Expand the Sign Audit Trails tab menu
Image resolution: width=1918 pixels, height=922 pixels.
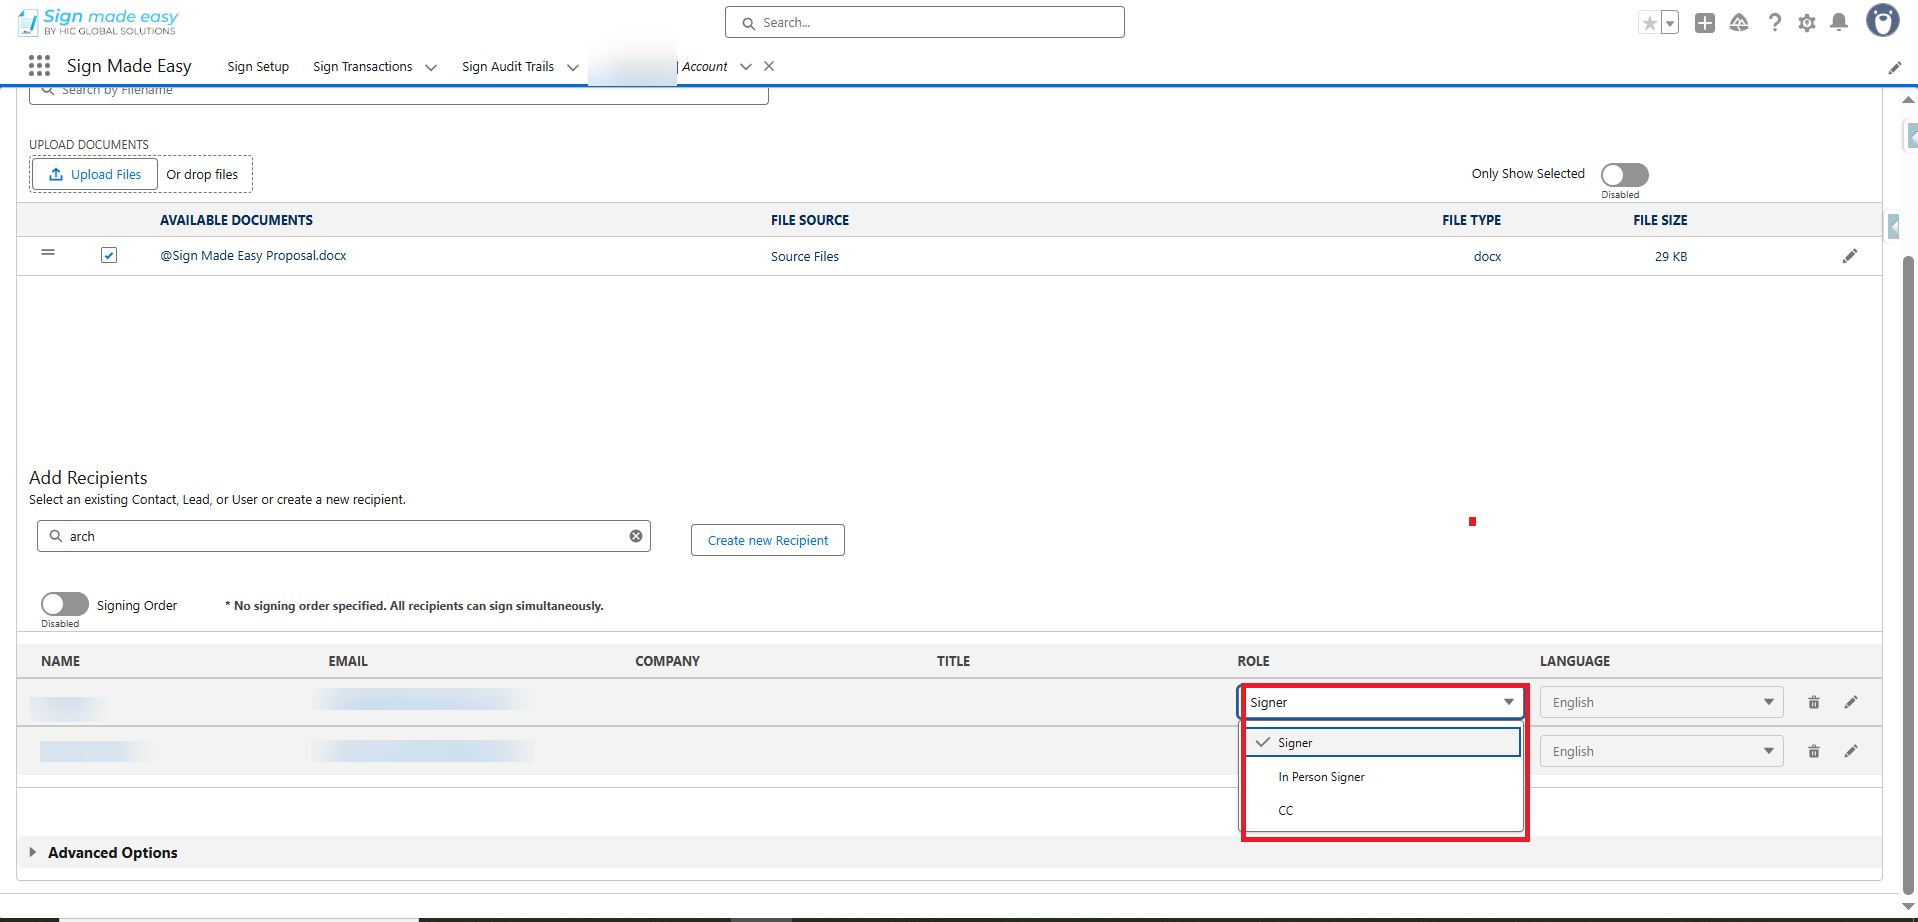(573, 67)
